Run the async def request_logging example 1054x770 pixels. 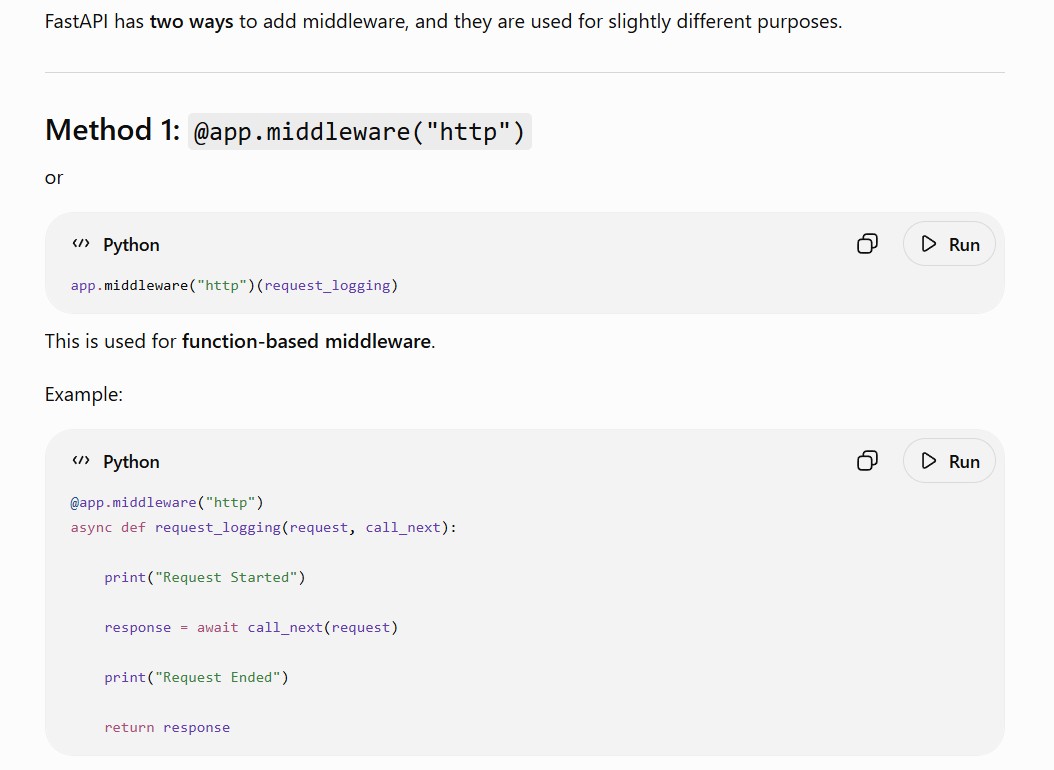(949, 461)
